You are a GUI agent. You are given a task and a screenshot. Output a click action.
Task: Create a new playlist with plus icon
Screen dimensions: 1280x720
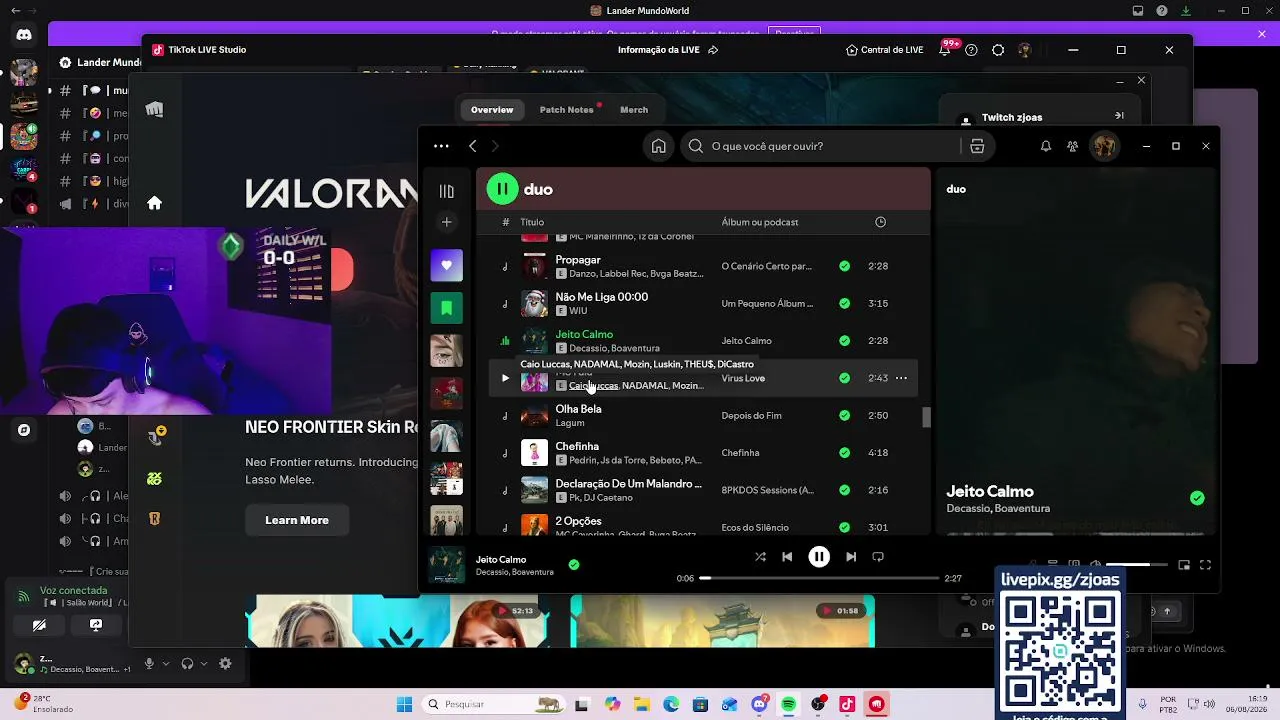[446, 222]
